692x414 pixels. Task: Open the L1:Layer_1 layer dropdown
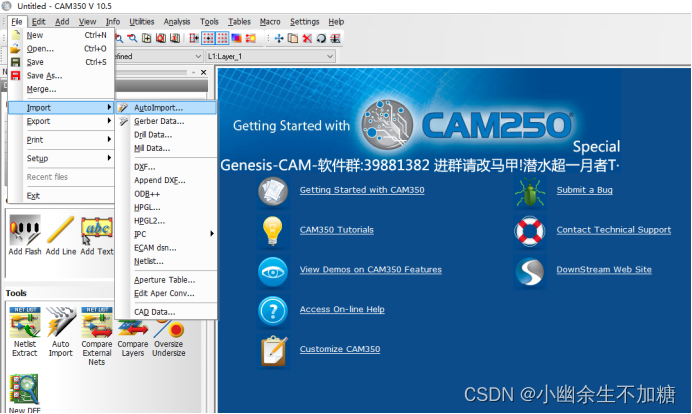271,56
